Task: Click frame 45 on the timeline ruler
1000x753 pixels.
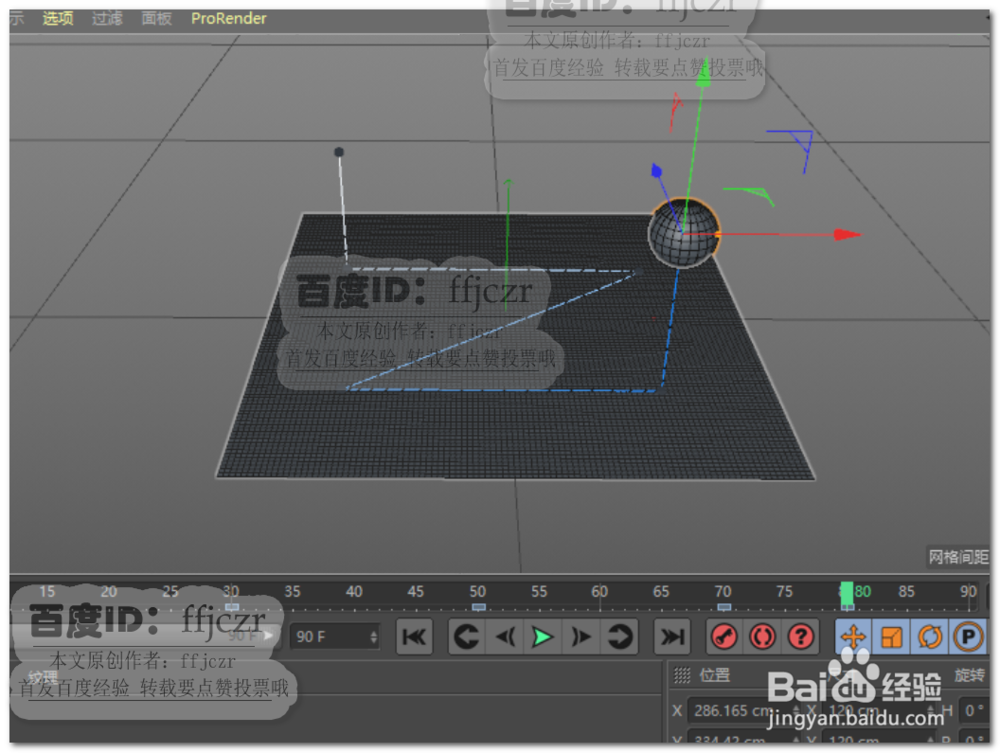Action: (x=415, y=592)
